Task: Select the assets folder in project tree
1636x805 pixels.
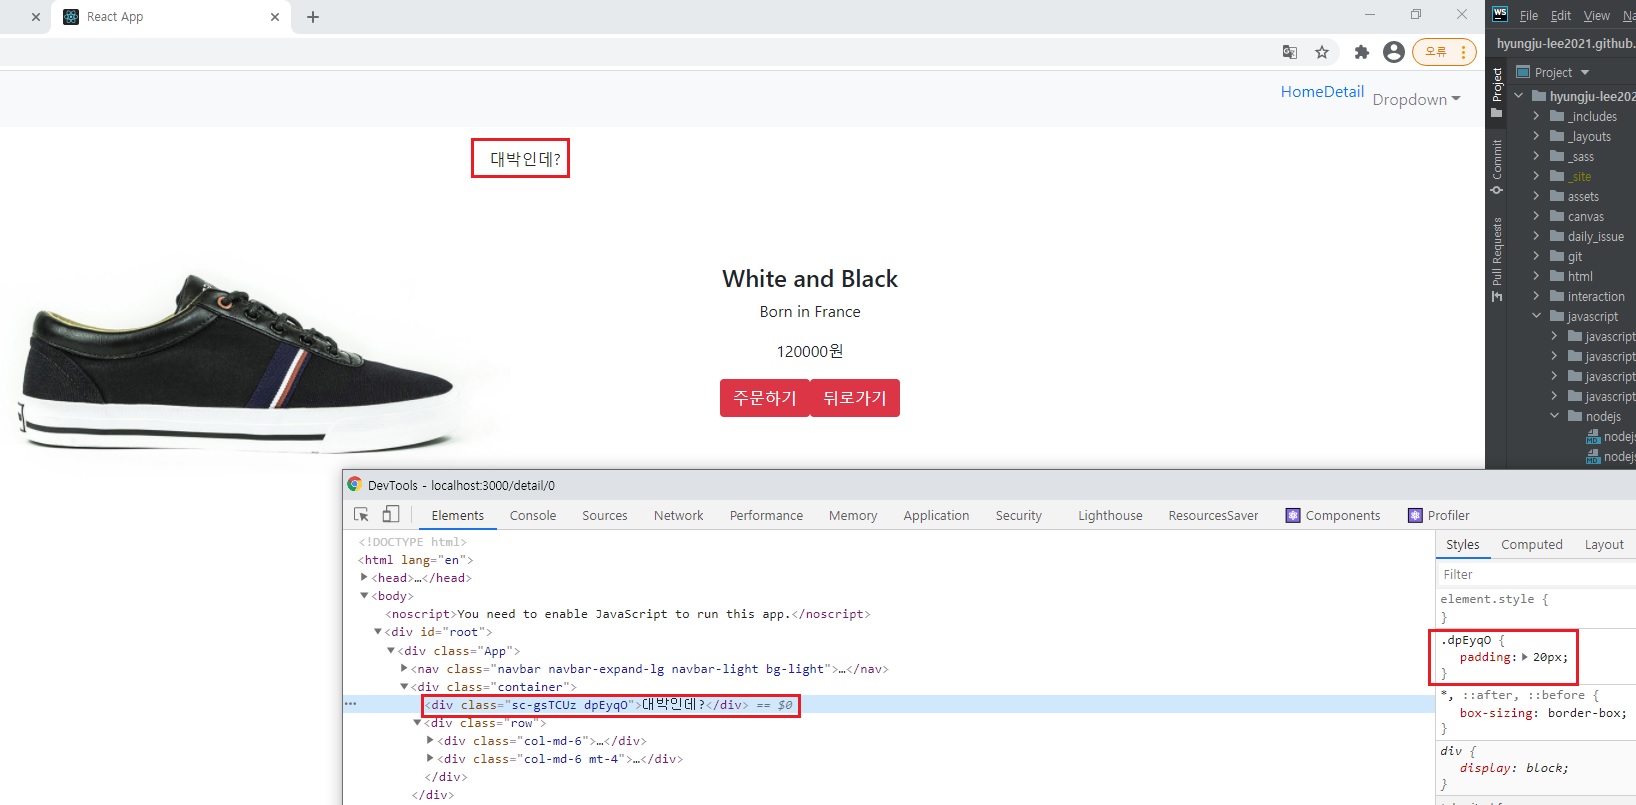Action: click(1582, 197)
